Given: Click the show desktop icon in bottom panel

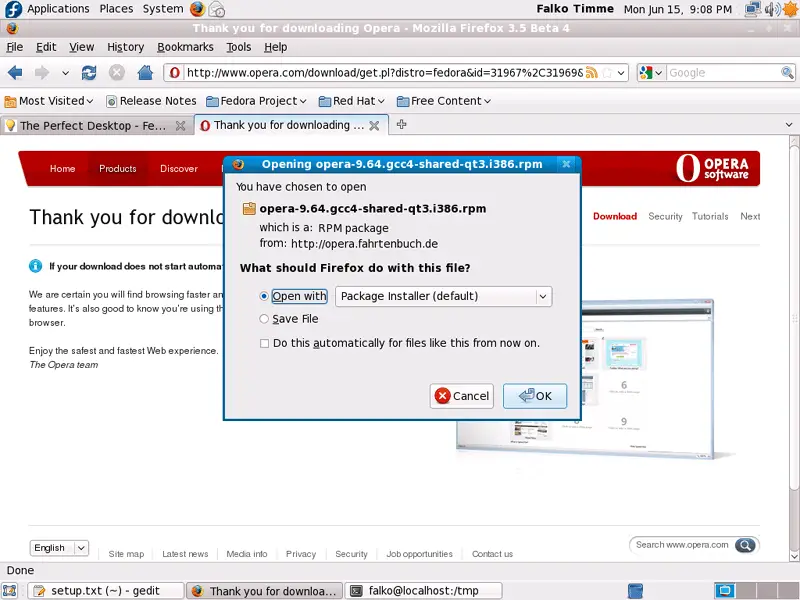Looking at the screenshot, I should (x=10, y=591).
